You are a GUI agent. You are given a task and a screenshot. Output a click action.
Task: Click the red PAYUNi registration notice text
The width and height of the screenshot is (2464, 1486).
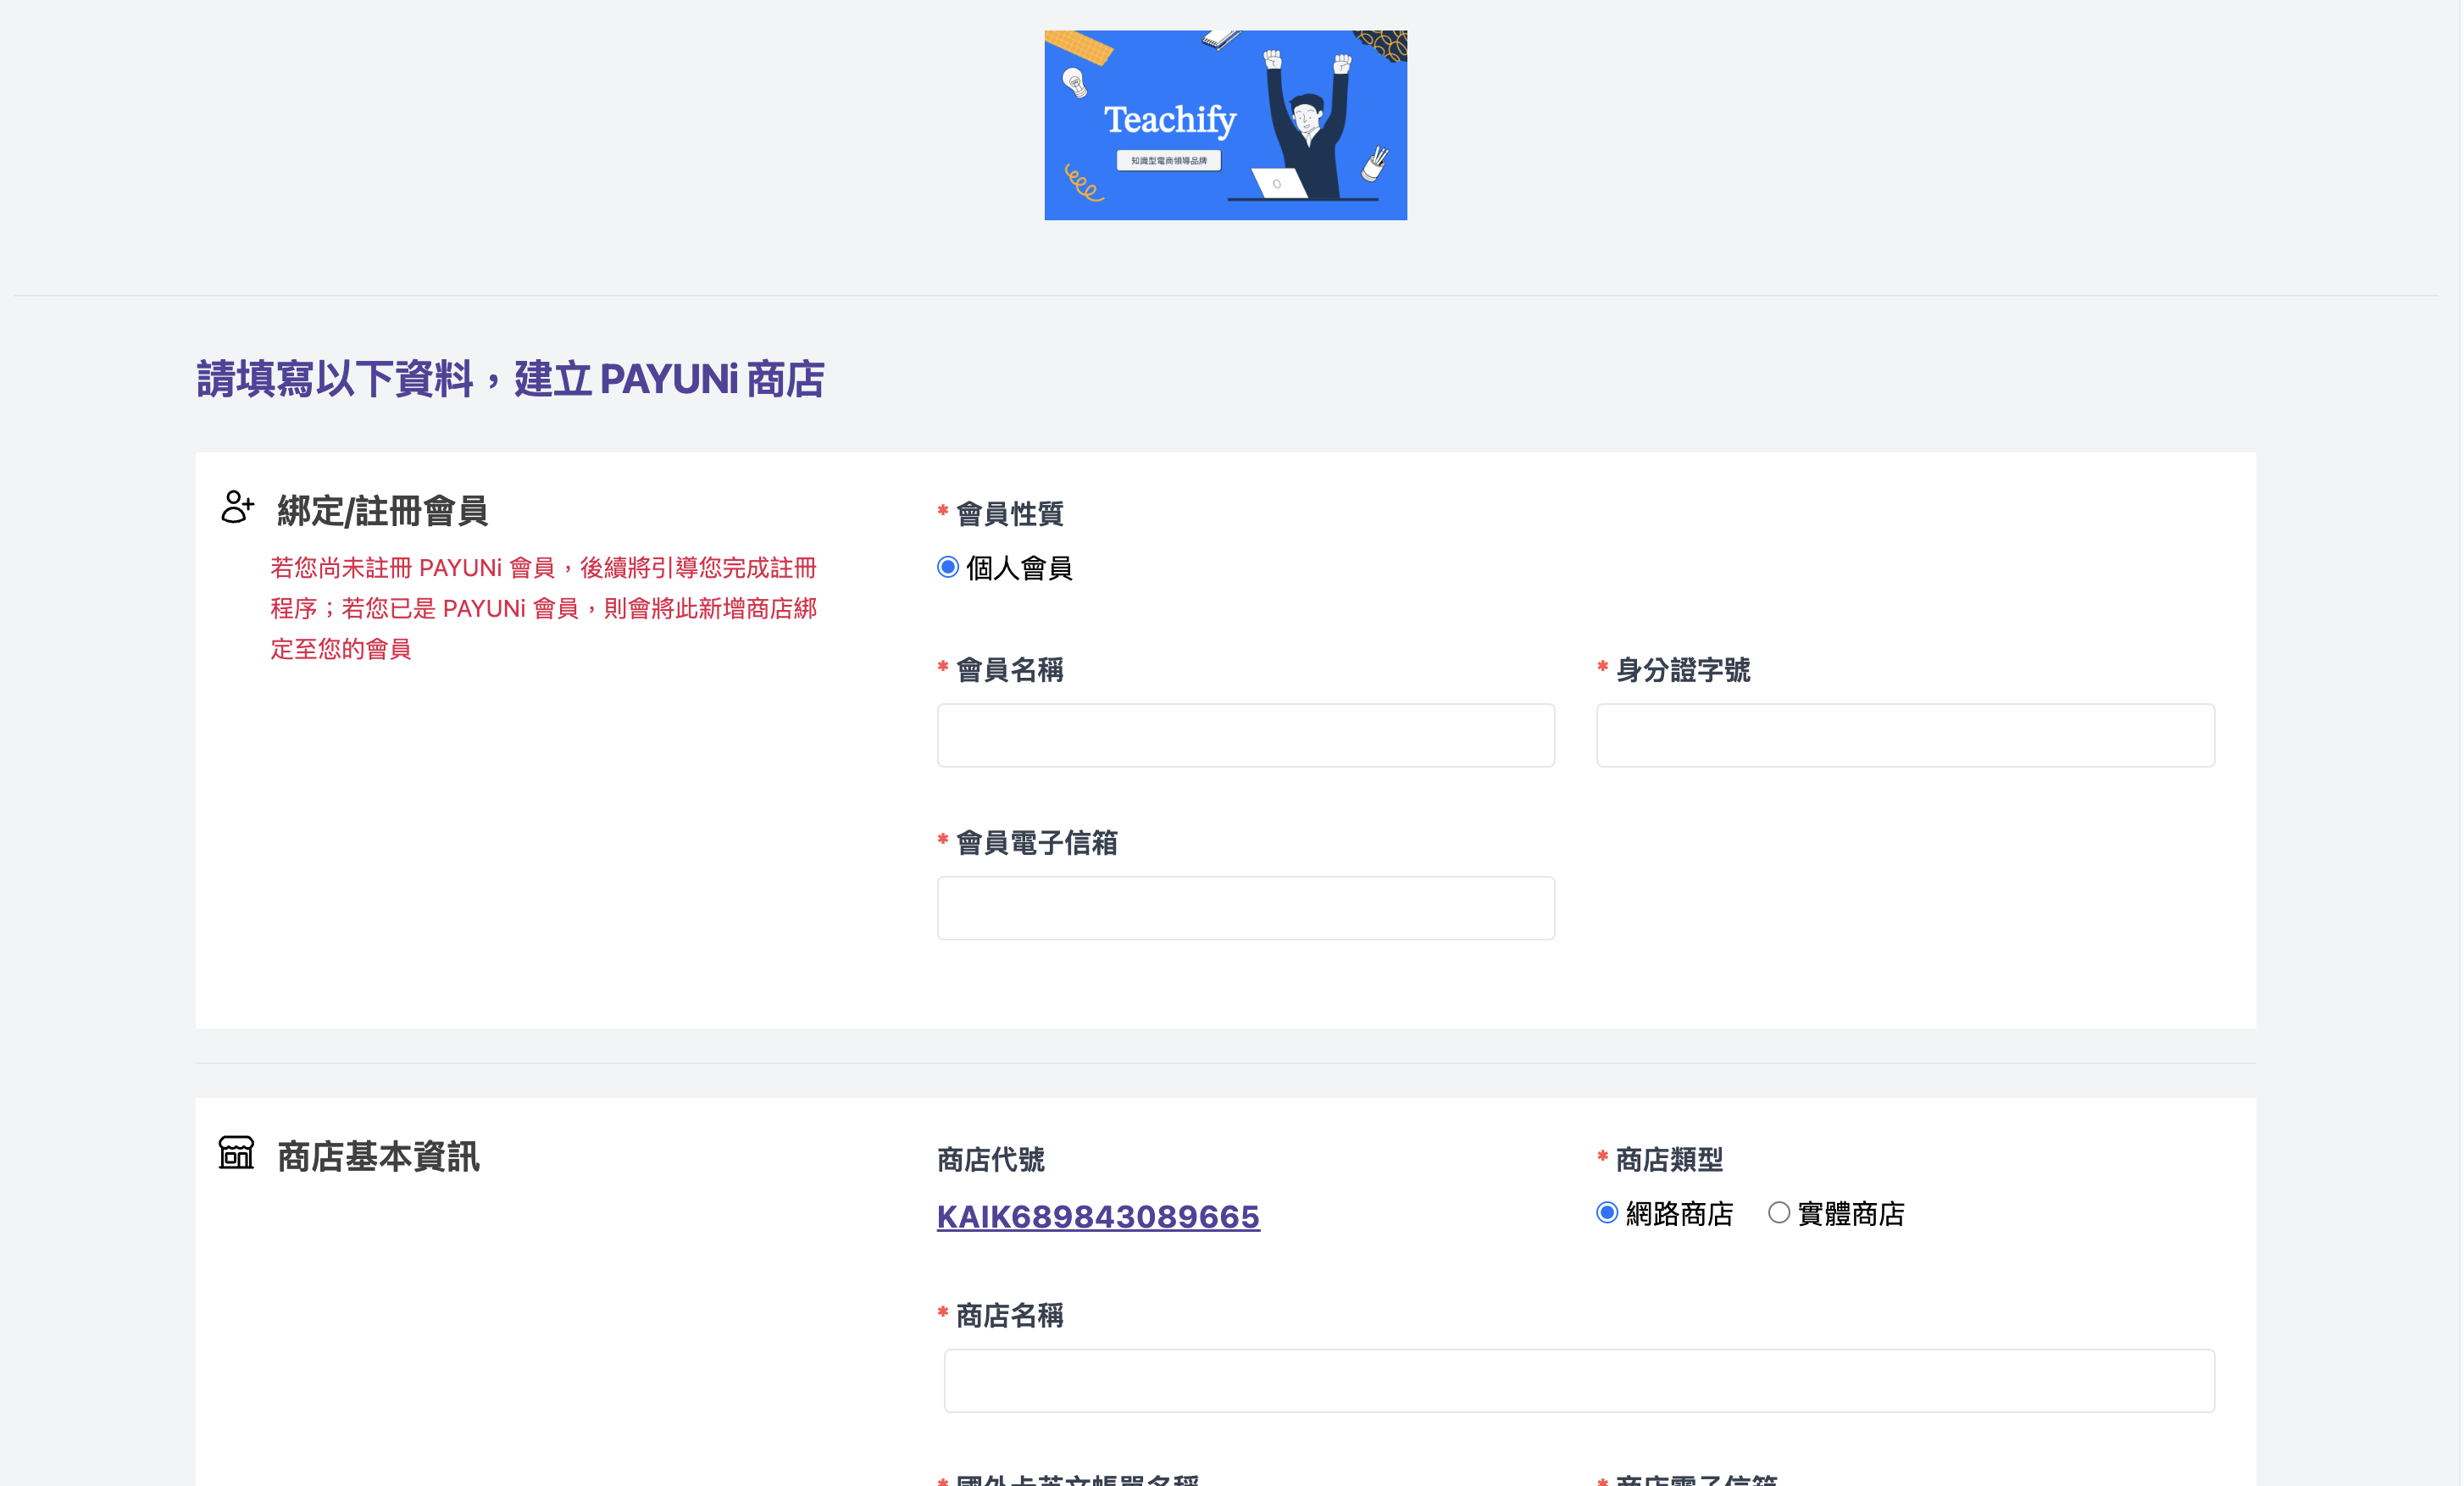[544, 608]
